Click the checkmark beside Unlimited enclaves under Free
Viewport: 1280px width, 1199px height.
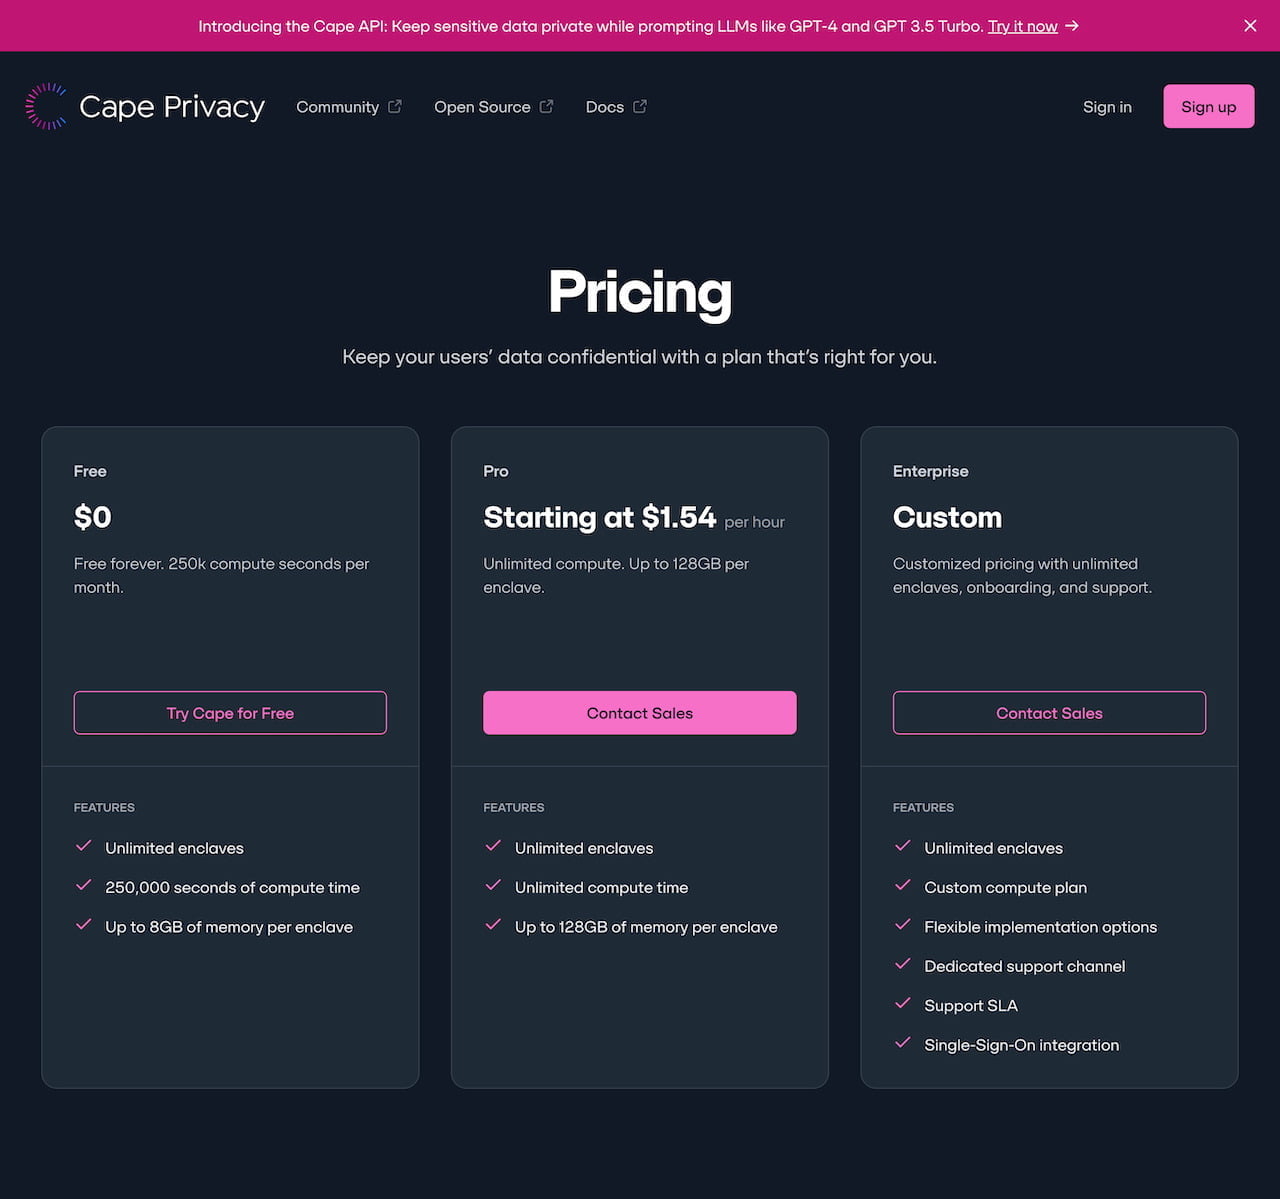point(84,846)
